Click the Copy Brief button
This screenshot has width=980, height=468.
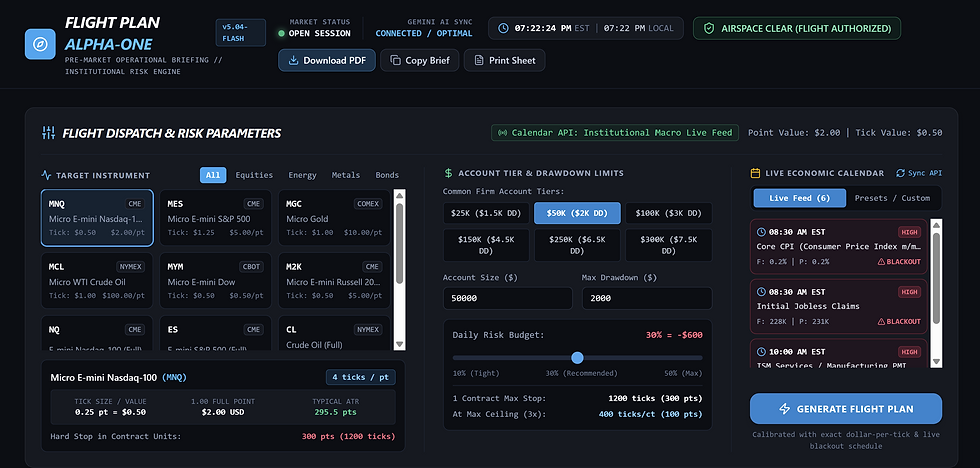coord(420,61)
